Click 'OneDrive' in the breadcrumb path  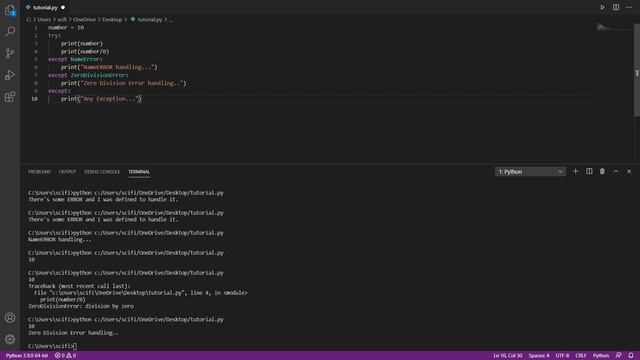[x=84, y=20]
